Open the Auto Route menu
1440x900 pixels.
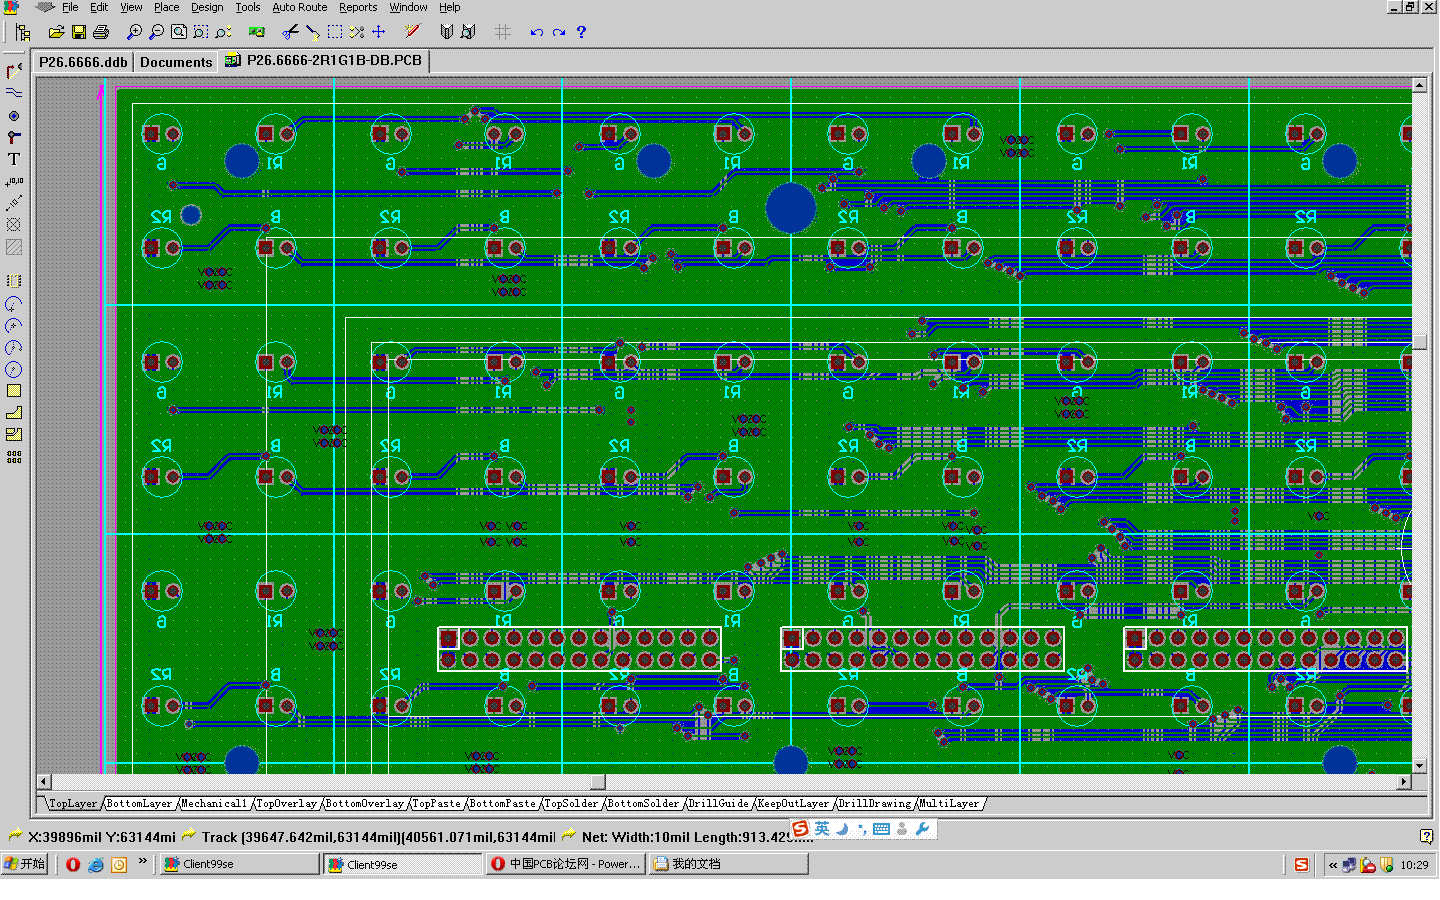click(300, 7)
